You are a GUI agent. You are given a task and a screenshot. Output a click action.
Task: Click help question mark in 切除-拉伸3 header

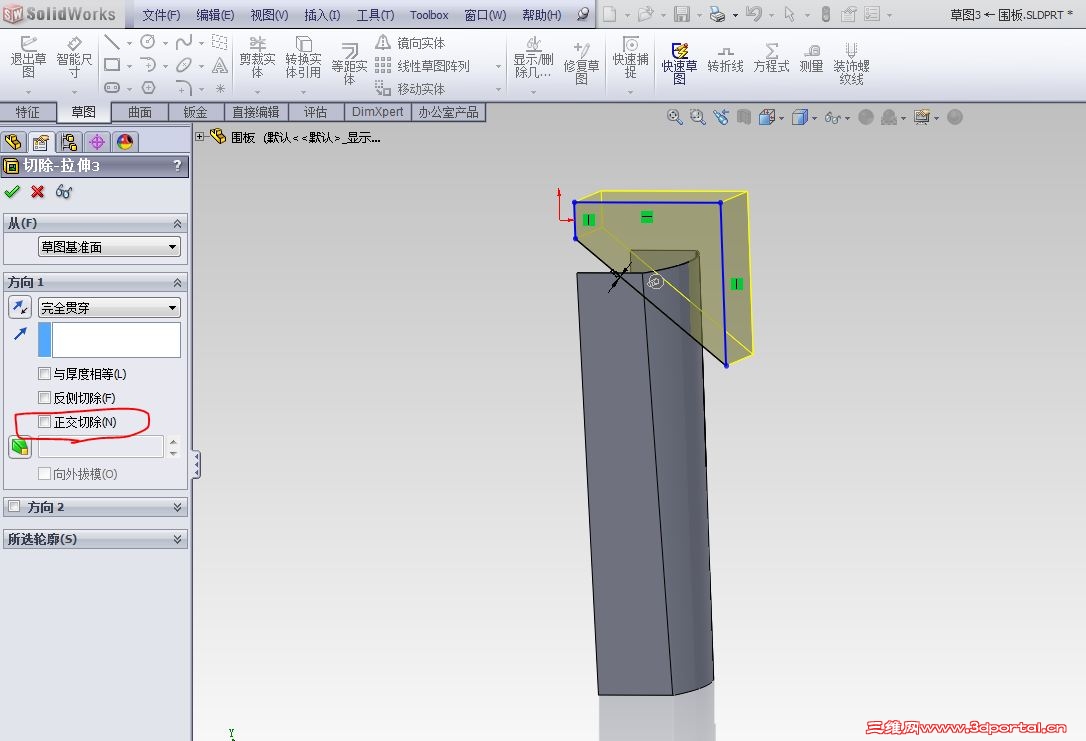pyautogui.click(x=177, y=165)
